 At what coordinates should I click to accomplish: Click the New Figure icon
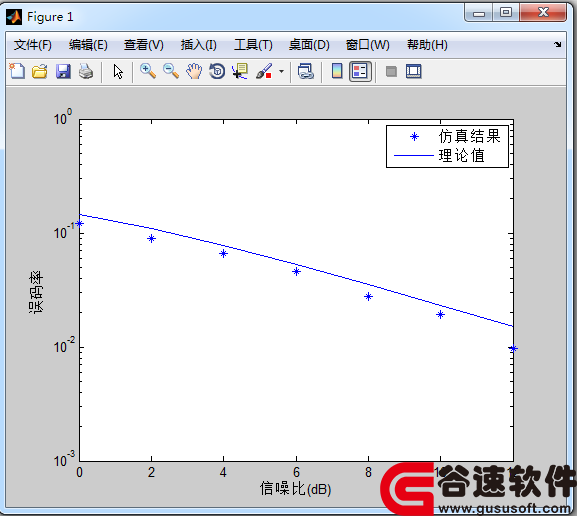pos(17,71)
